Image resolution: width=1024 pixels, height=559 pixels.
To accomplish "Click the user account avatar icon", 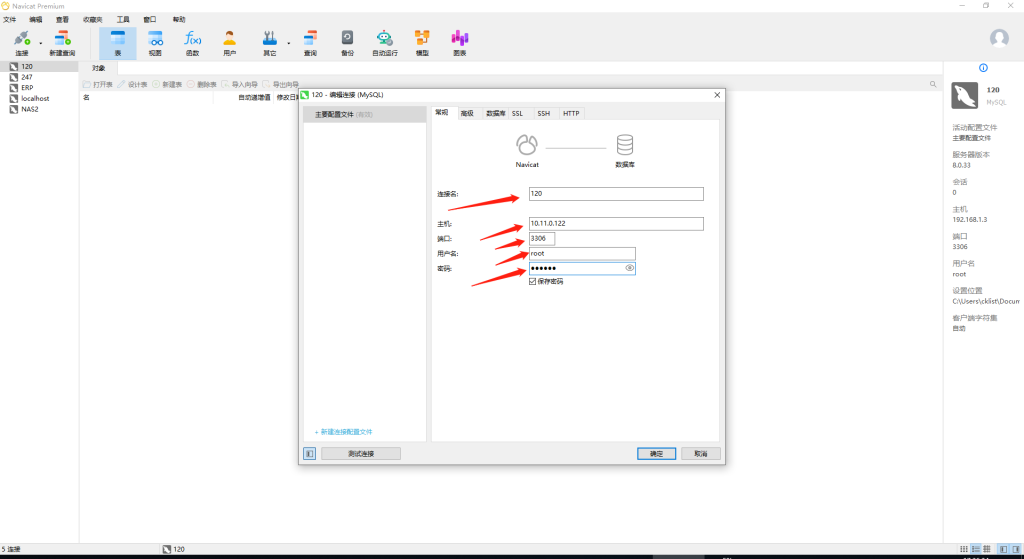I will pyautogui.click(x=999, y=39).
